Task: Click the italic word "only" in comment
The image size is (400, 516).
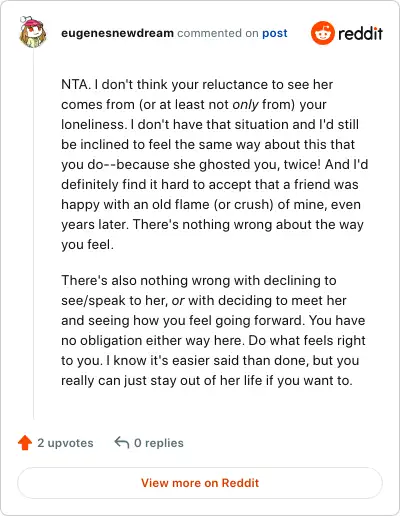Action: [245, 105]
